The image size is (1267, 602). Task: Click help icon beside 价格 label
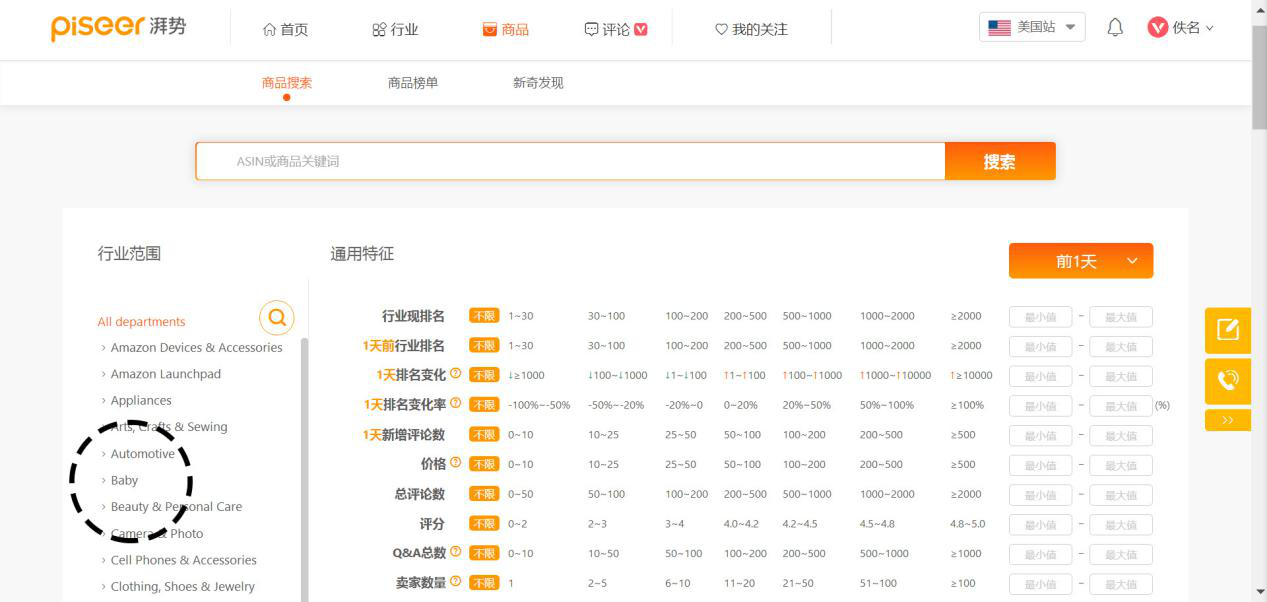click(x=456, y=463)
